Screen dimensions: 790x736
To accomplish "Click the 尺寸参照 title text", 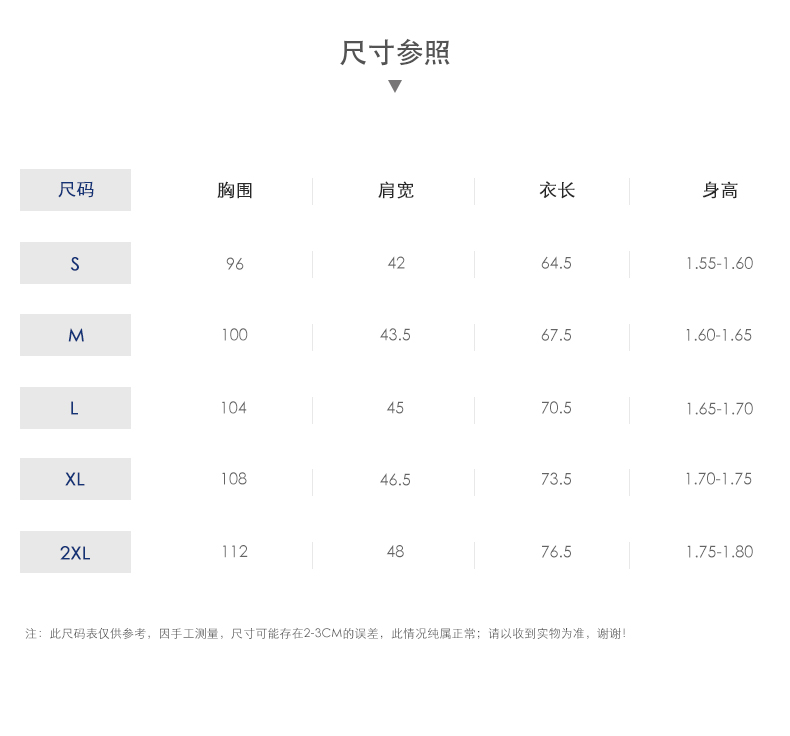I will (x=395, y=52).
